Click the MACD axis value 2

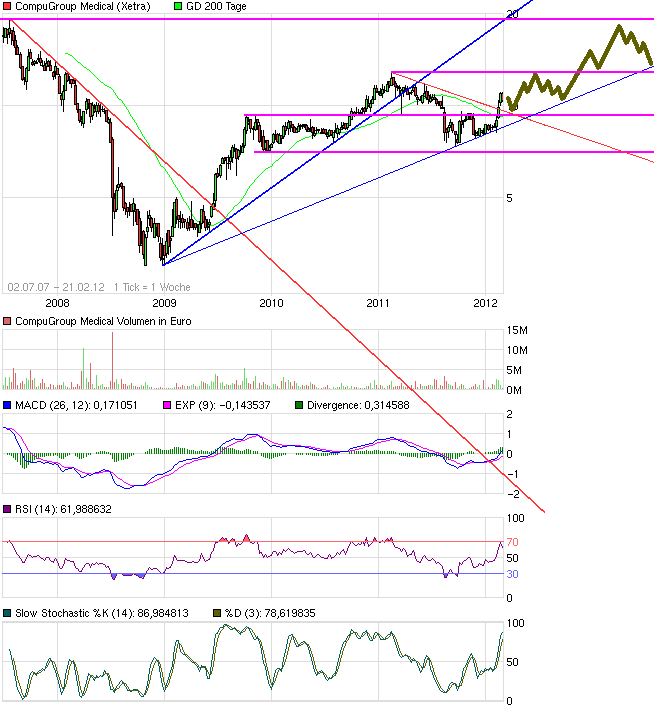pyautogui.click(x=510, y=414)
